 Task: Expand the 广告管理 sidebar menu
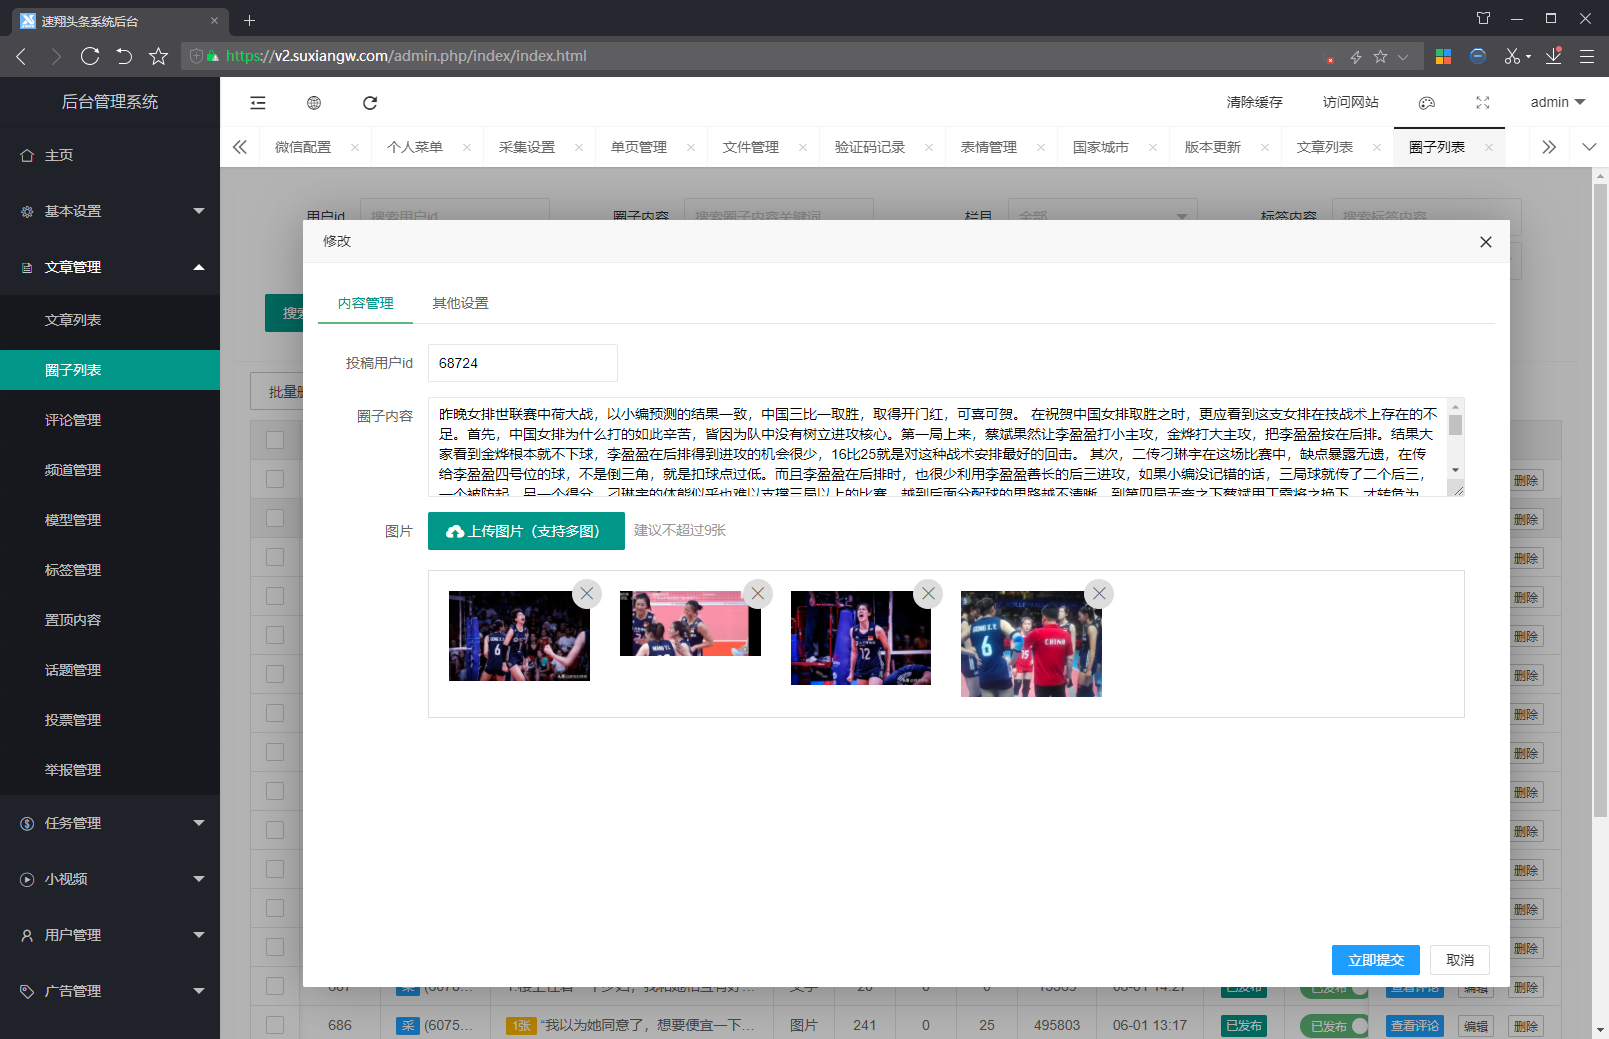pyautogui.click(x=110, y=991)
